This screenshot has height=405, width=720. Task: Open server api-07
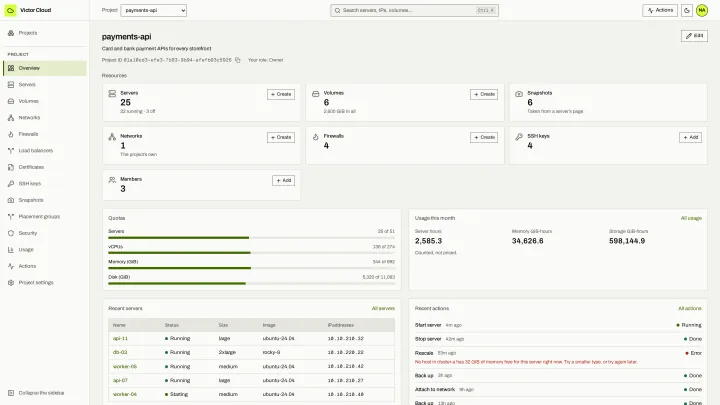click(x=120, y=381)
